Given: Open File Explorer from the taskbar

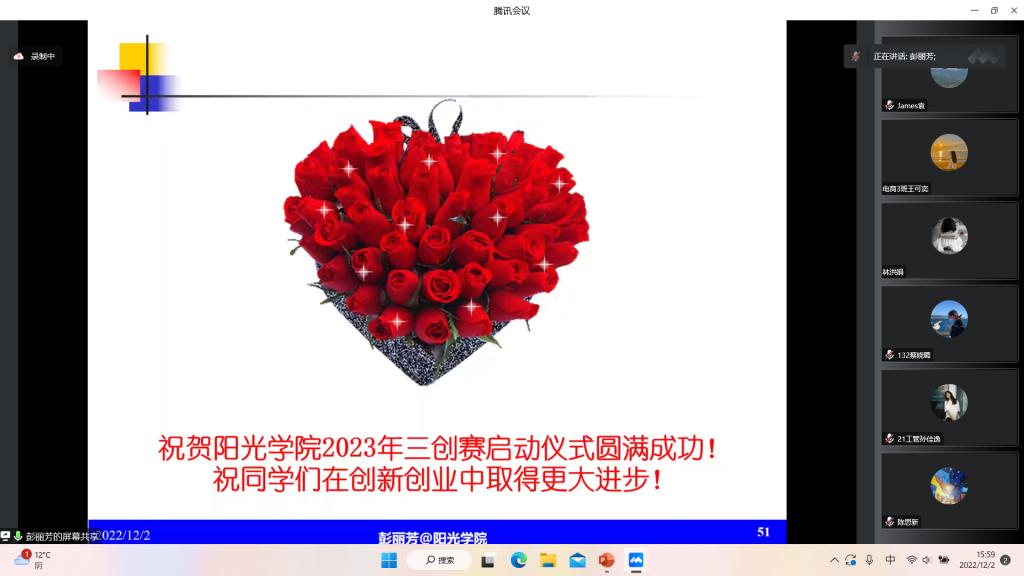Looking at the screenshot, I should click(548, 560).
